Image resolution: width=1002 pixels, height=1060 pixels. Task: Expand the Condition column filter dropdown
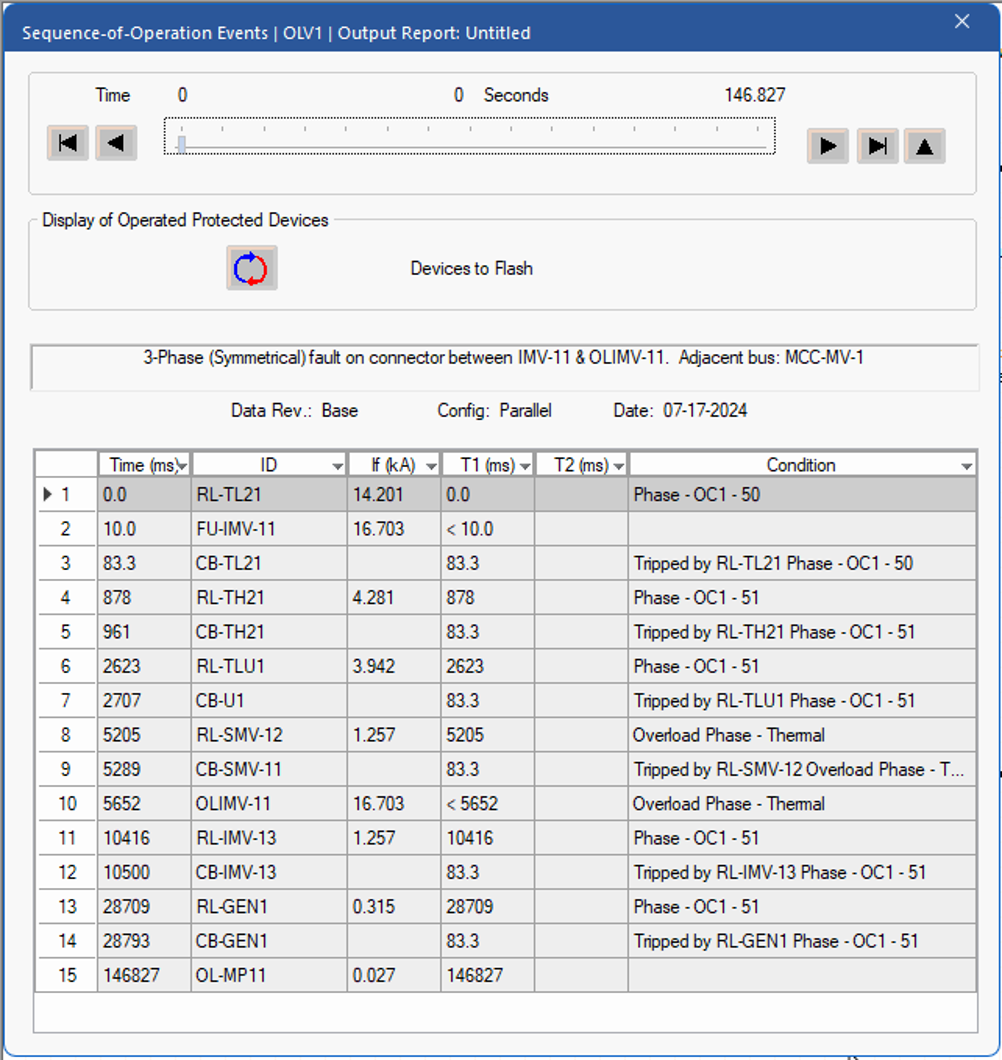966,467
